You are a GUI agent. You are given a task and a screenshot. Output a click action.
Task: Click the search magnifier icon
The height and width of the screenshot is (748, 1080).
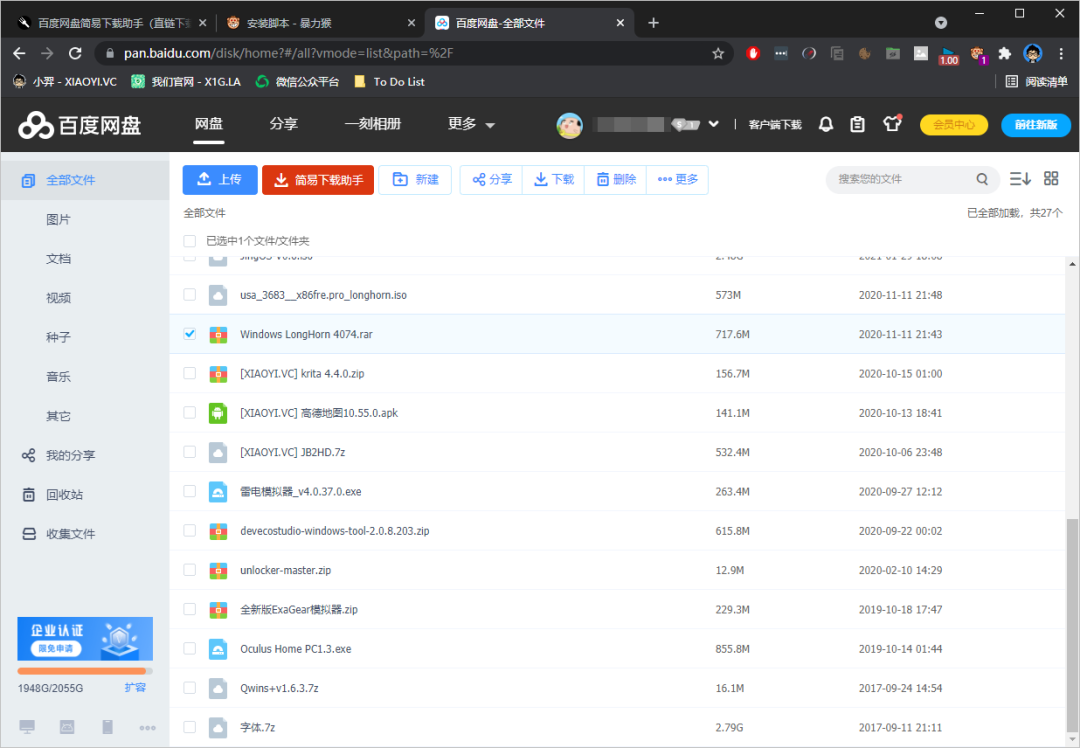click(982, 180)
